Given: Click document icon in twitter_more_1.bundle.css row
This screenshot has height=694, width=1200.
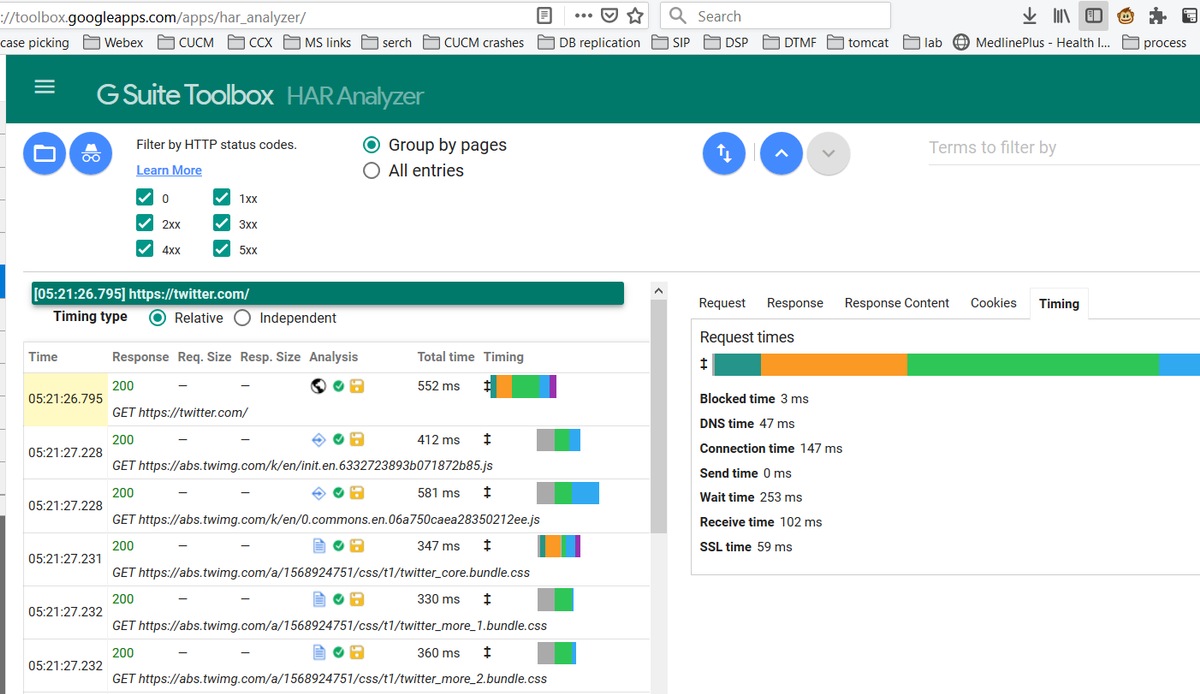Looking at the screenshot, I should (319, 599).
